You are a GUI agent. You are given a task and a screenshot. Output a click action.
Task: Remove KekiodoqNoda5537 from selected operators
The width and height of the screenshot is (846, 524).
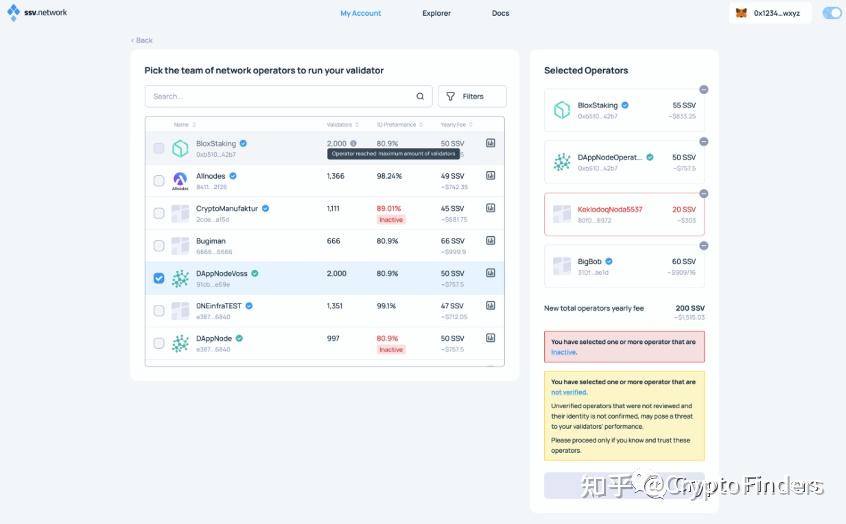pyautogui.click(x=704, y=194)
